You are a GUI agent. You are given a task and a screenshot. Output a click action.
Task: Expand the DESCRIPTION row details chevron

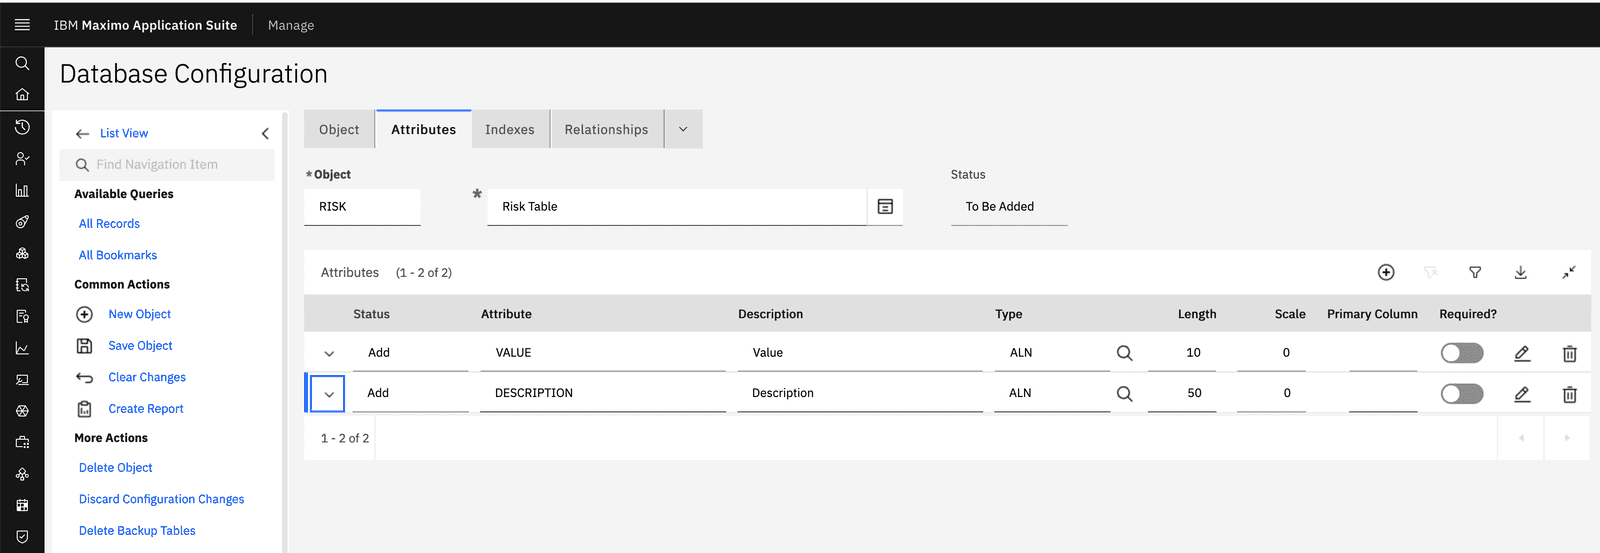click(329, 394)
